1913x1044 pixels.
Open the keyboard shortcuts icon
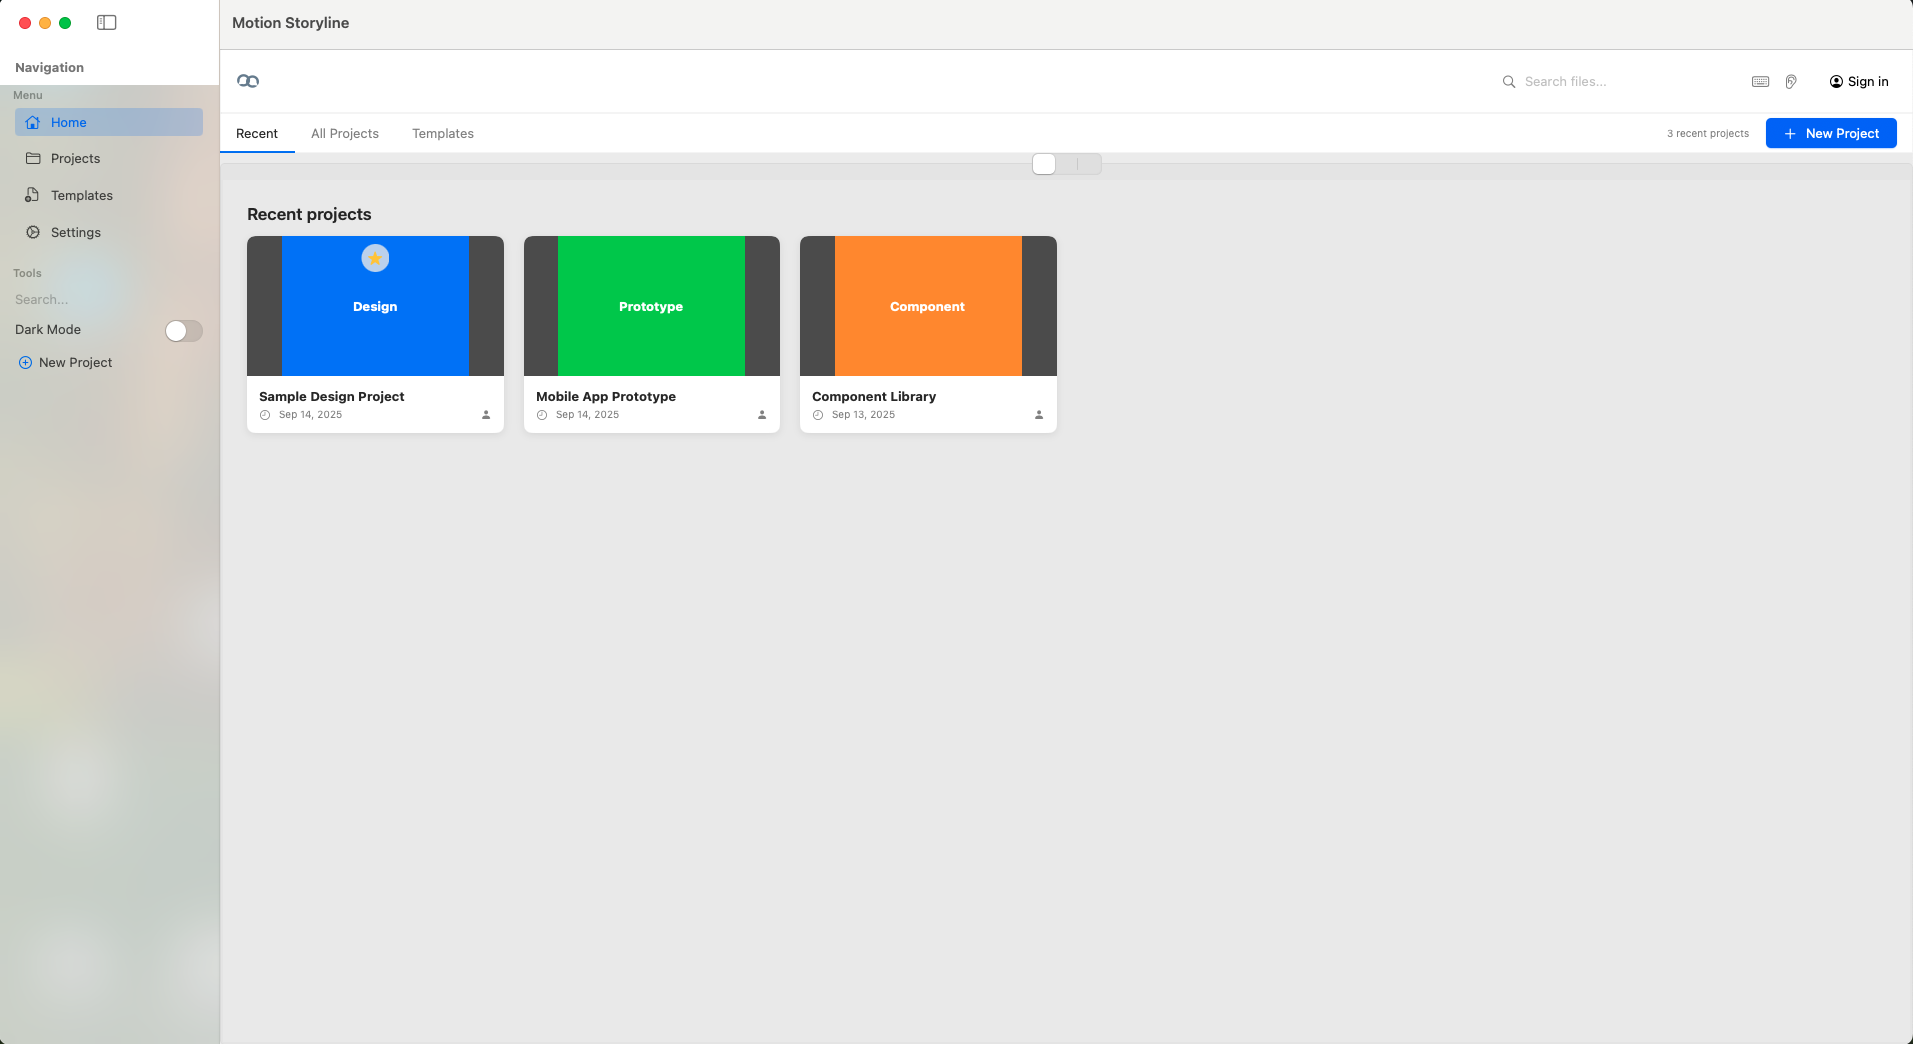tap(1761, 82)
